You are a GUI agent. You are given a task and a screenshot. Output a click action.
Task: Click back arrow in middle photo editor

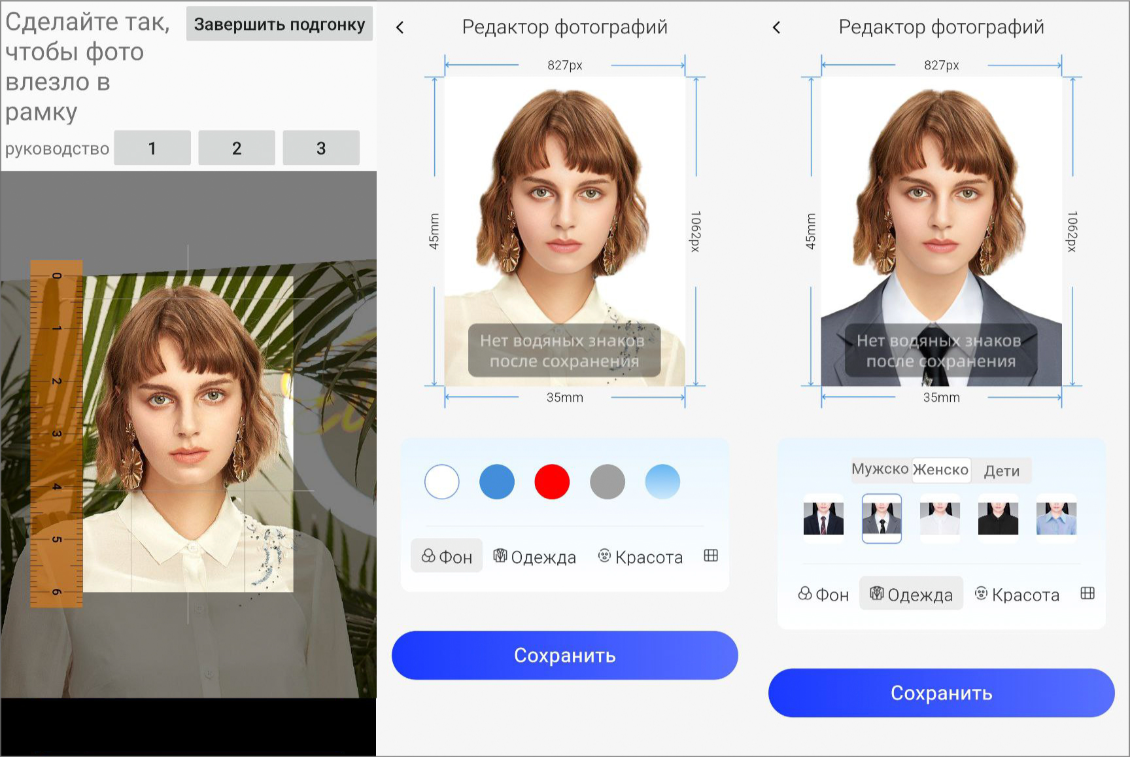400,28
